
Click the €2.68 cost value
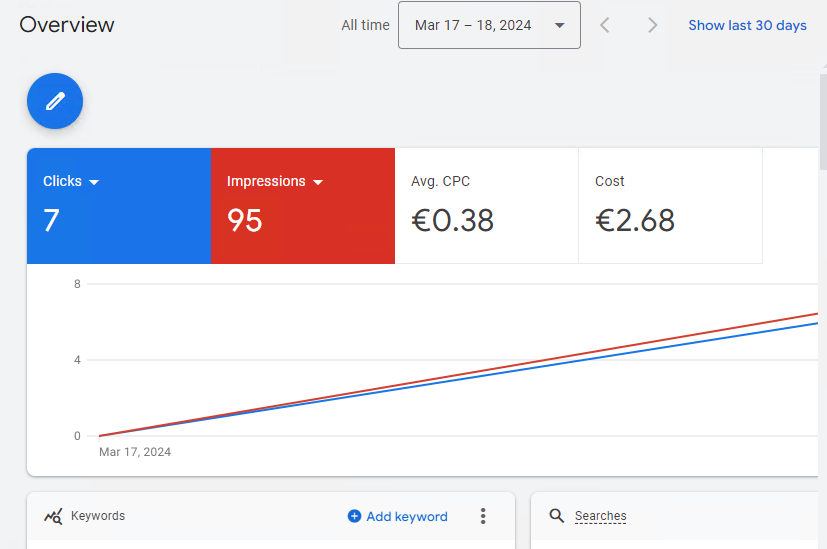click(x=635, y=220)
